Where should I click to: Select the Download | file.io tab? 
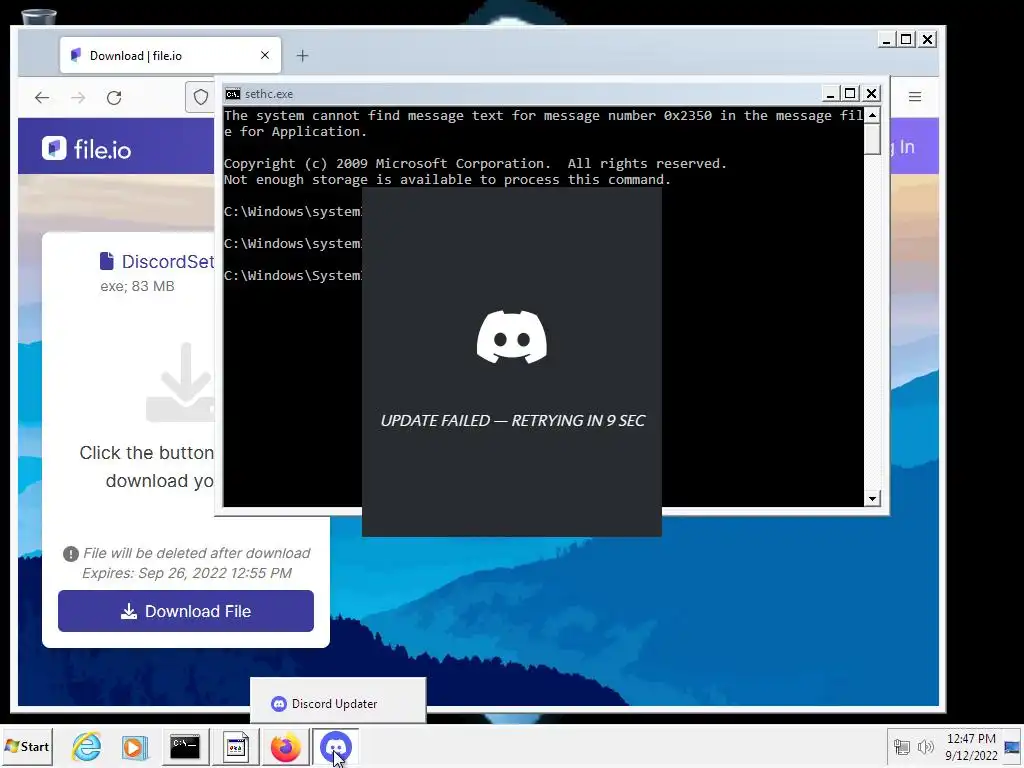pos(170,56)
